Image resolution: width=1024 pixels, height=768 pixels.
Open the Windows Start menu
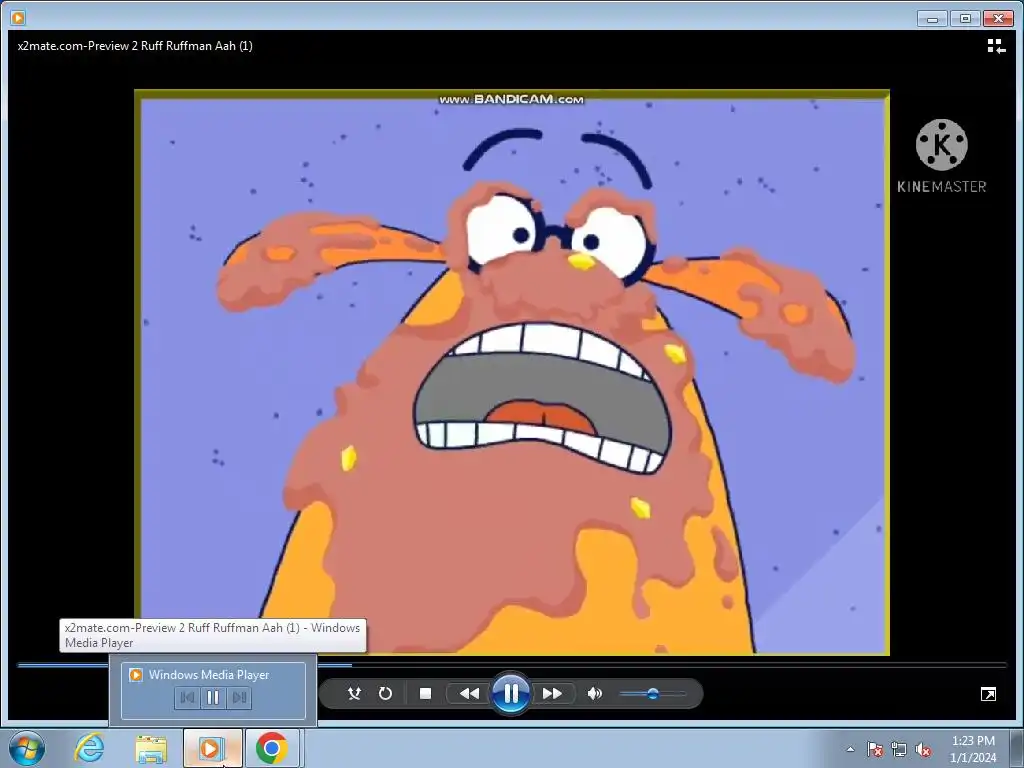coord(27,748)
